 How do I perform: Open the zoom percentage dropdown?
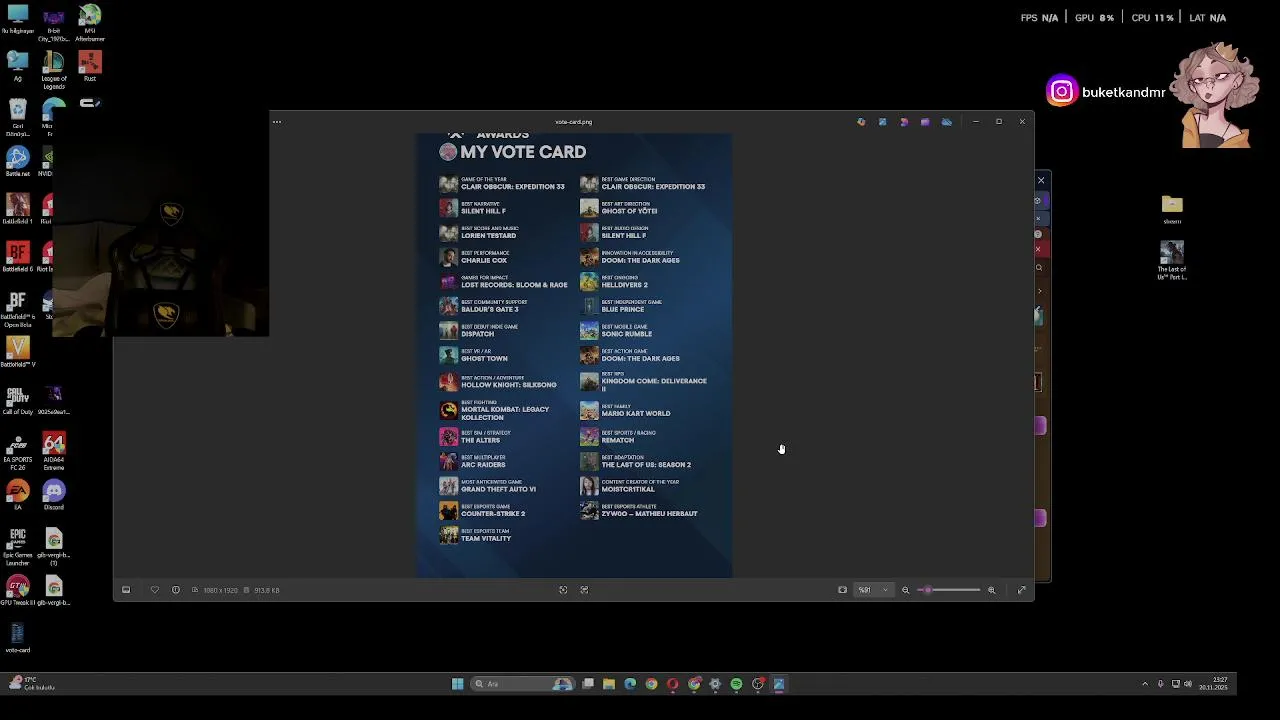tap(874, 590)
